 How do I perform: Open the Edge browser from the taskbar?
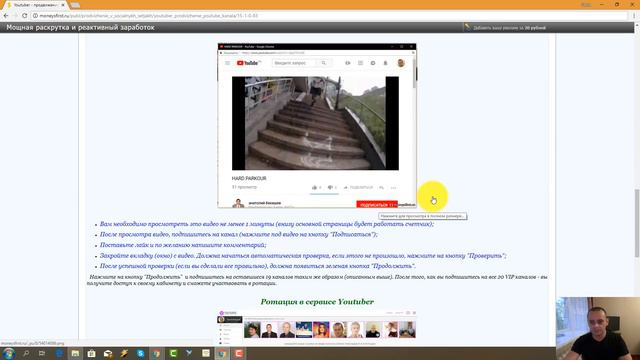click(x=58, y=353)
